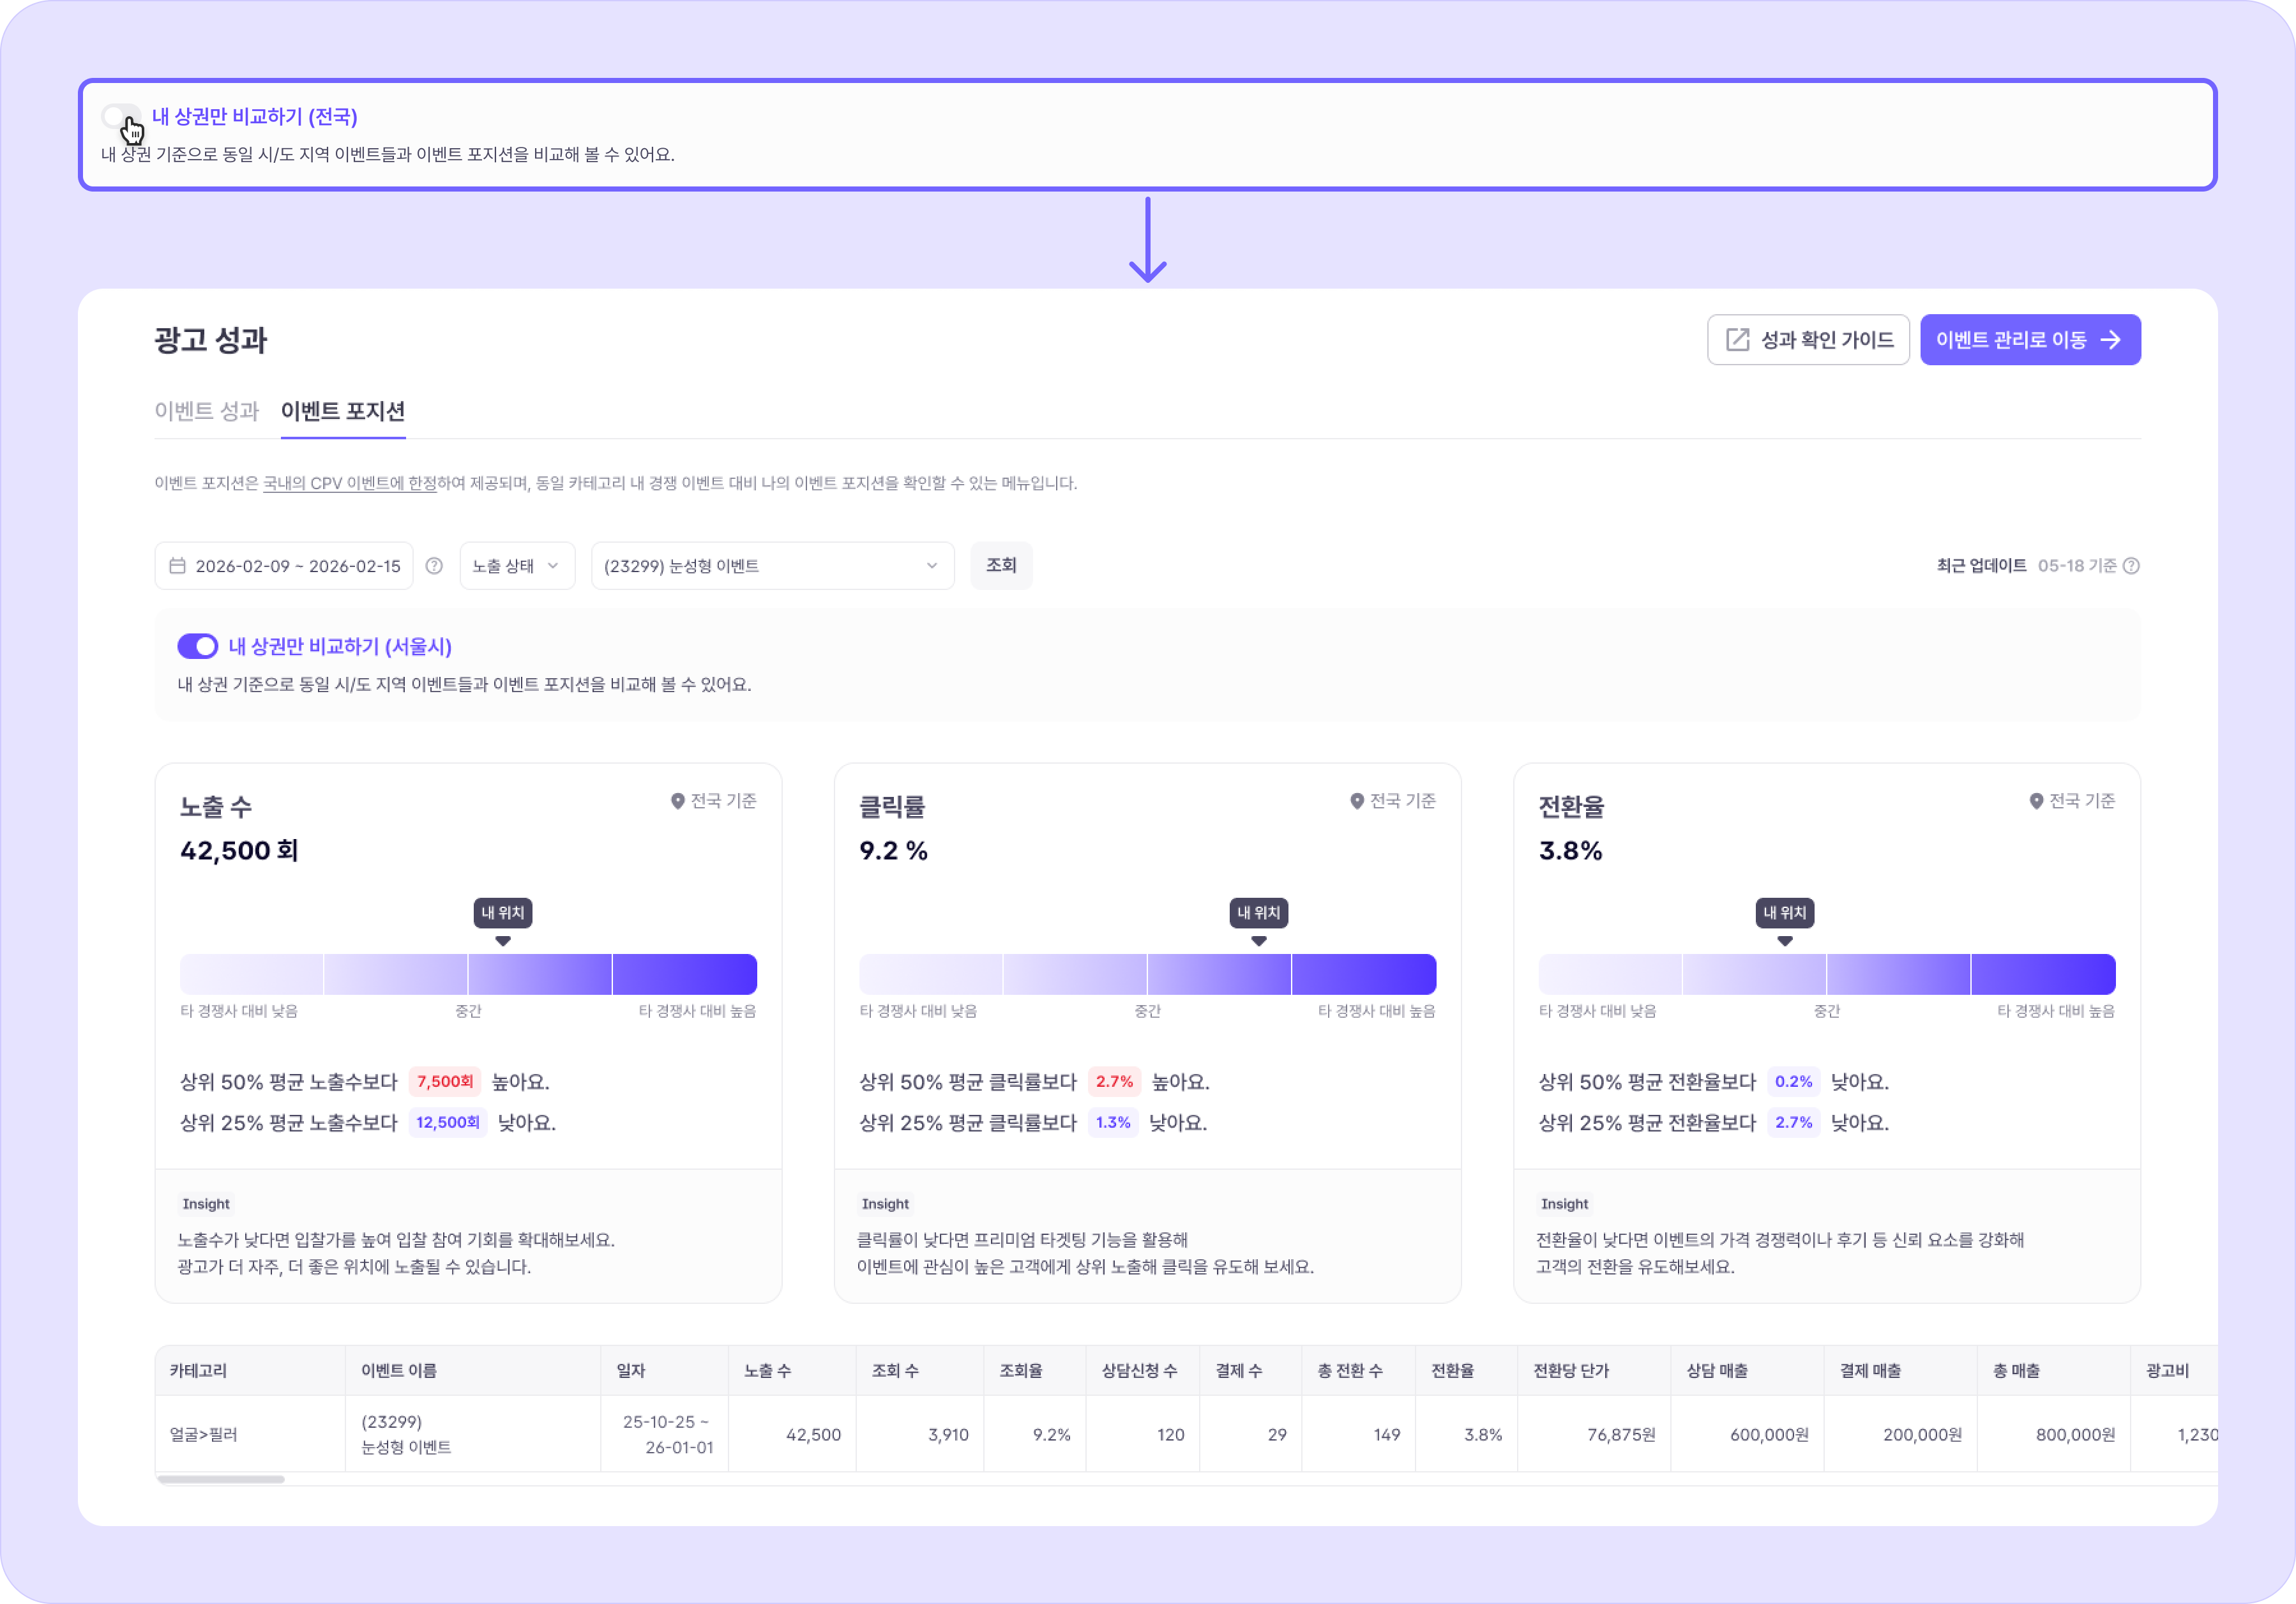Expand the (23299) 눈성형 이벤트 dropdown
2296x1604 pixels.
point(772,566)
